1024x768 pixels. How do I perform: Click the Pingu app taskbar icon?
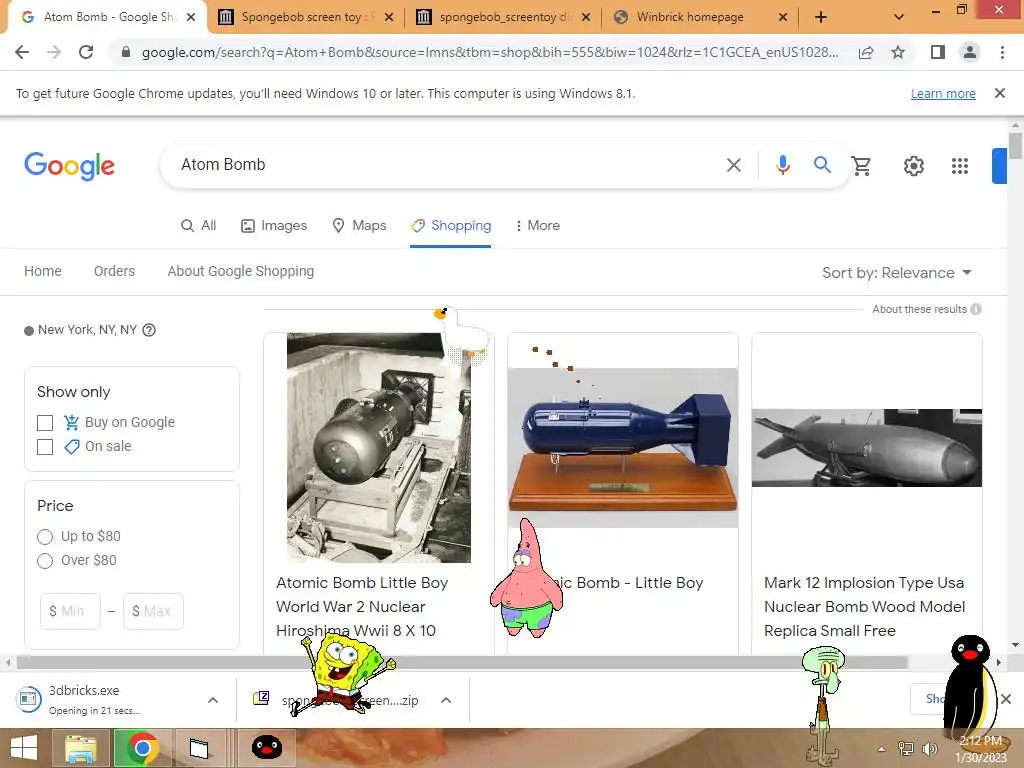[x=266, y=748]
